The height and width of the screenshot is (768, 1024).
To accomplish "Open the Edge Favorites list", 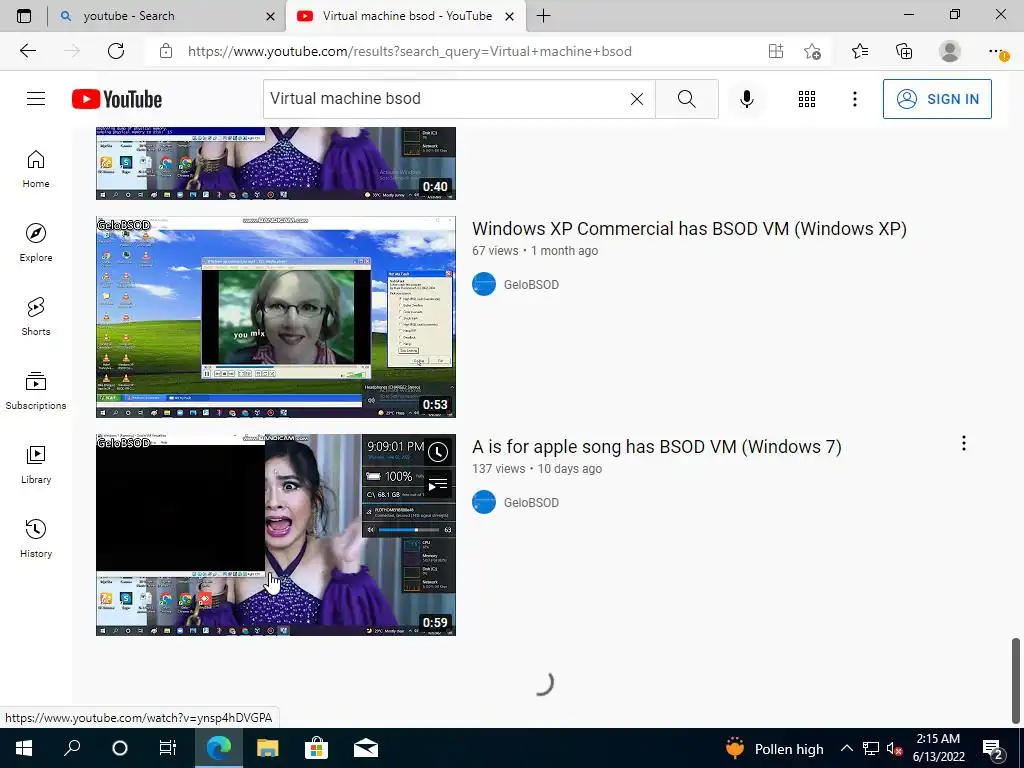I will click(x=860, y=51).
